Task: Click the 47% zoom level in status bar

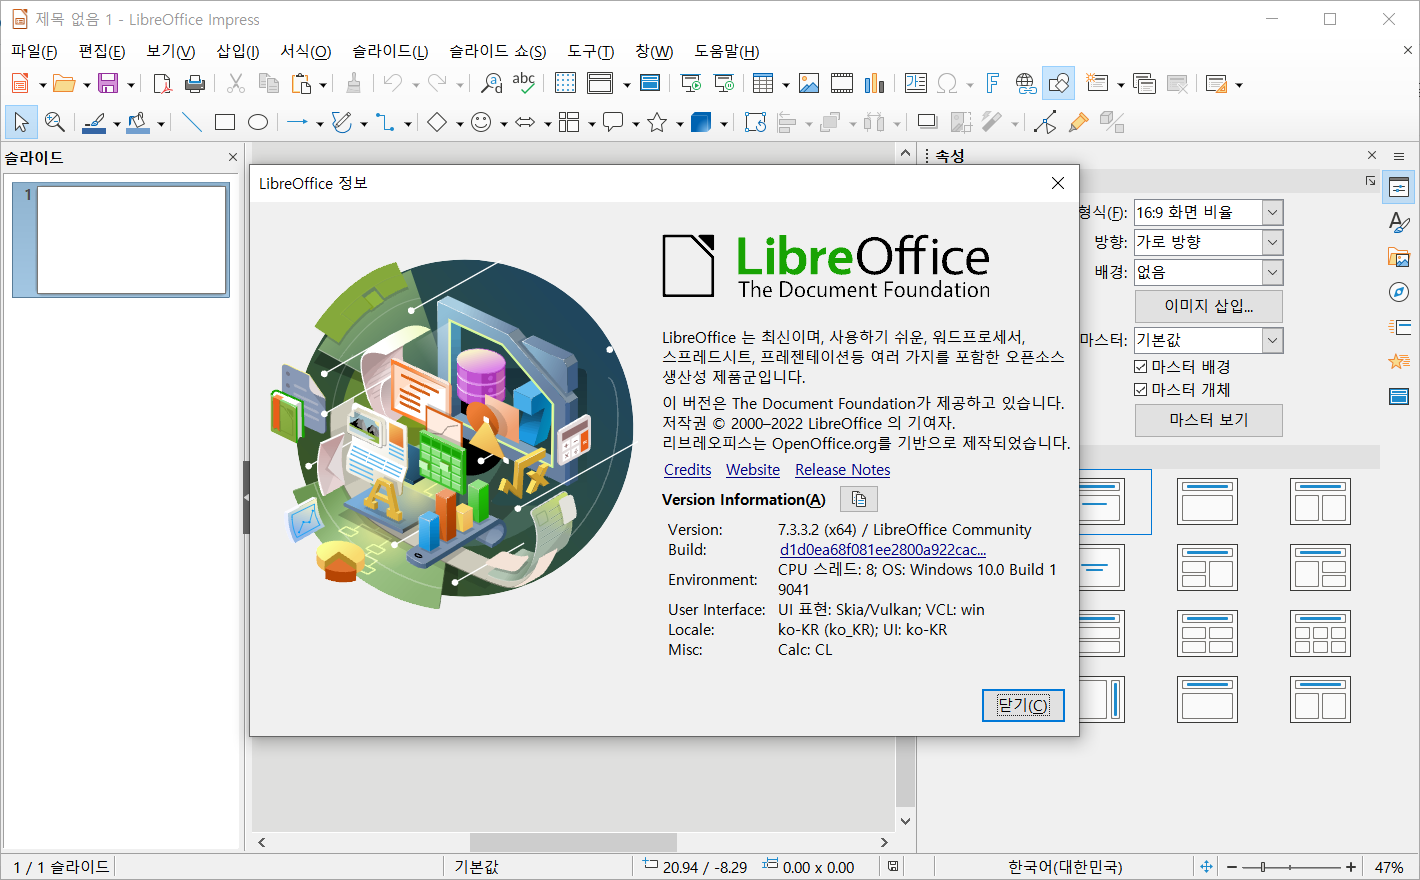Action: [1389, 867]
